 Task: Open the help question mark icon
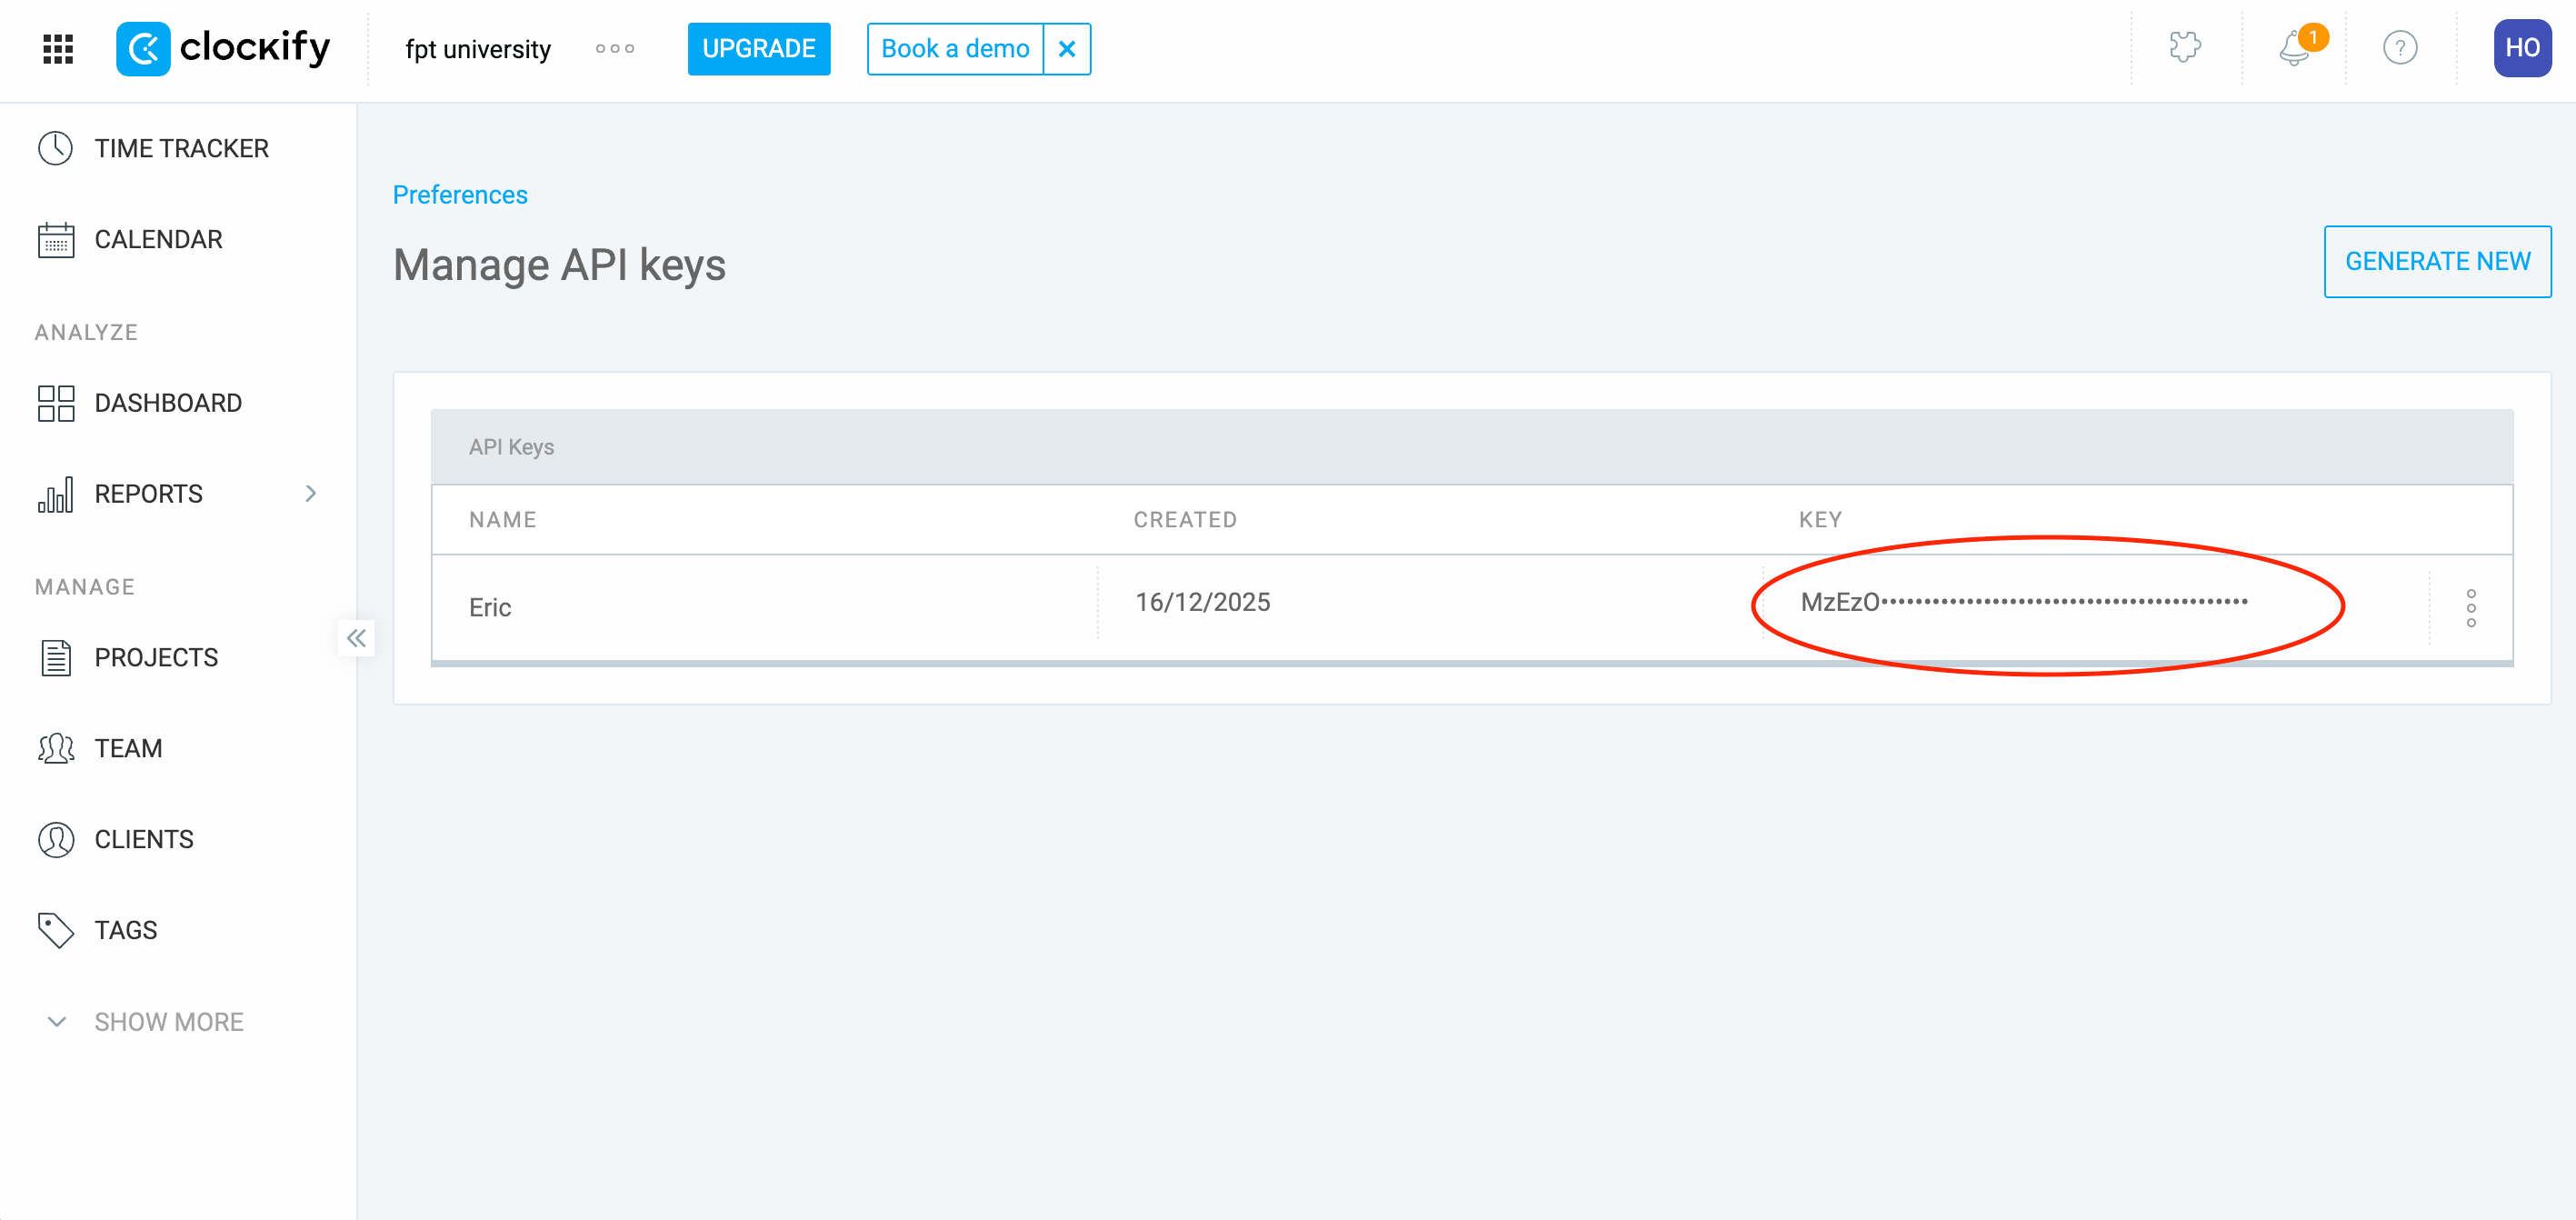(2399, 48)
